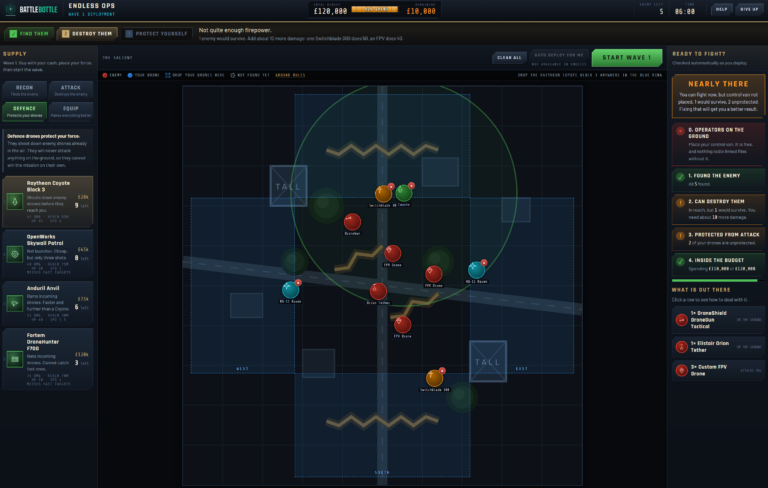Select the RQ-11 Raven token near the West zone

coord(290,290)
